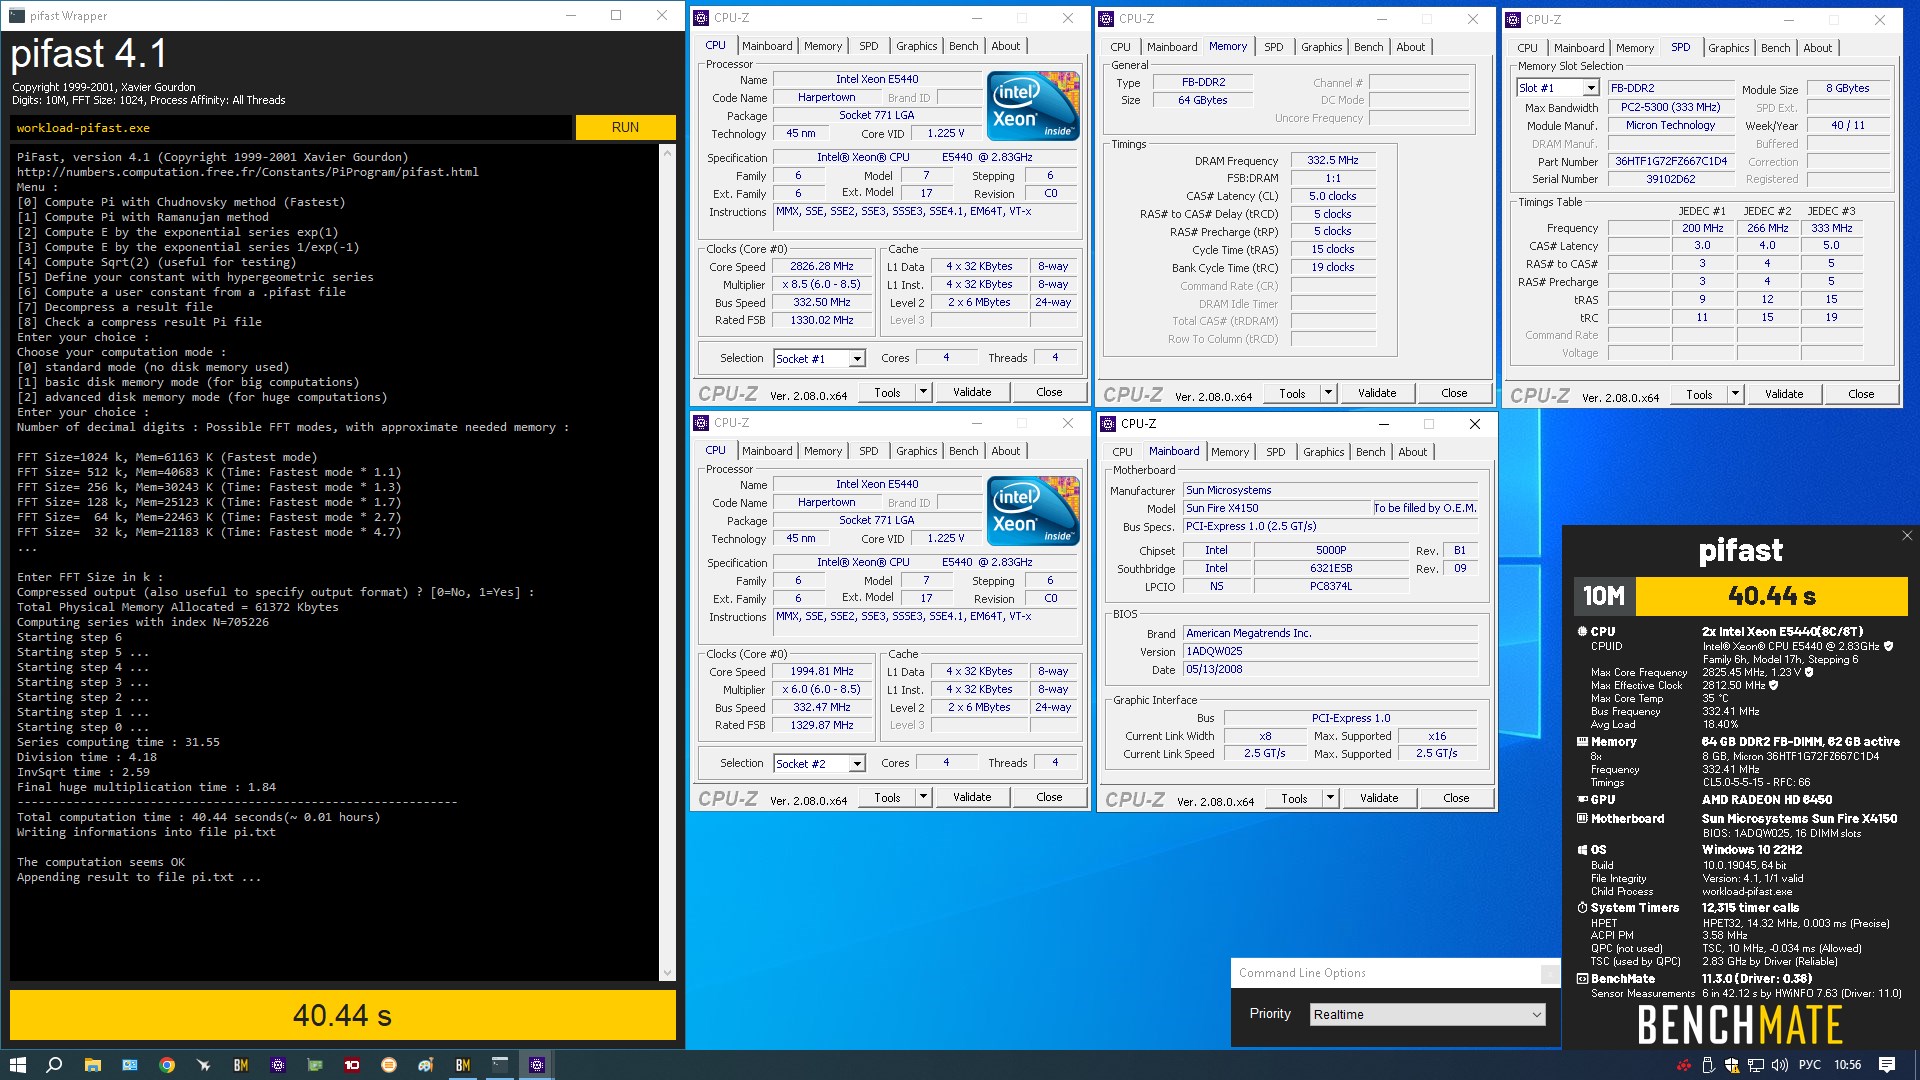Open the volume speaker tray icon

click(1780, 1065)
